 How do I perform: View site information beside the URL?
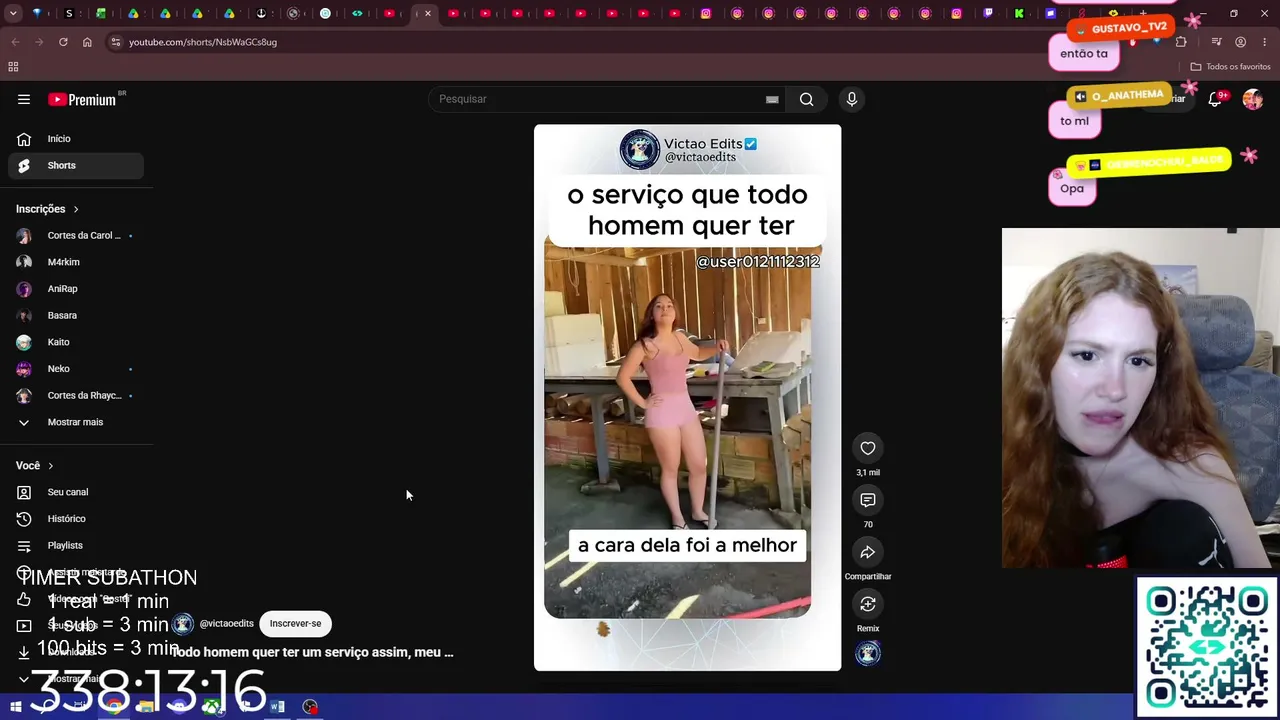pyautogui.click(x=116, y=42)
